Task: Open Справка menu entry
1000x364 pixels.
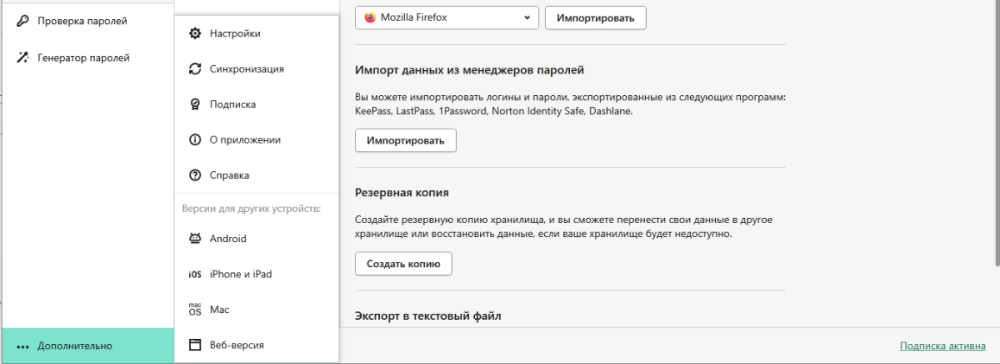Action: tap(256, 175)
